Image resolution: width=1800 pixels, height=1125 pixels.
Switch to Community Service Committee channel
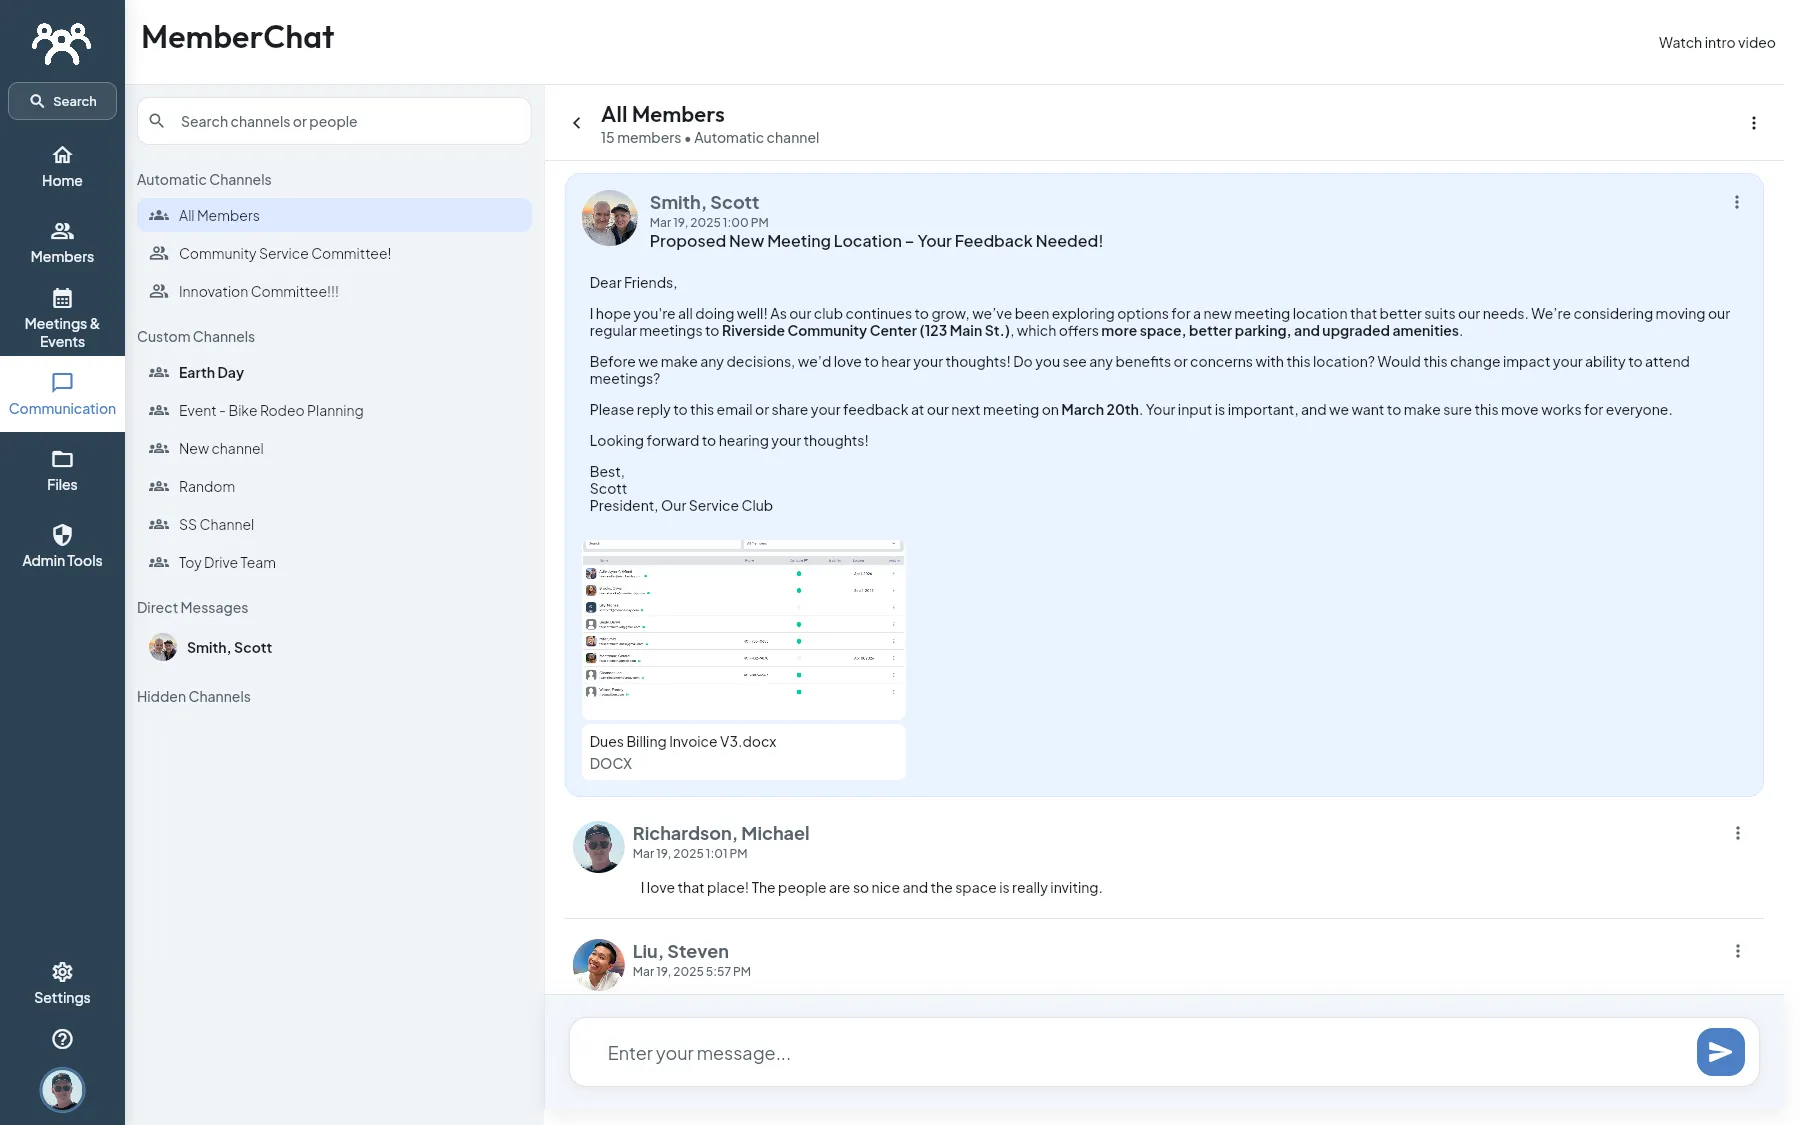(334, 254)
